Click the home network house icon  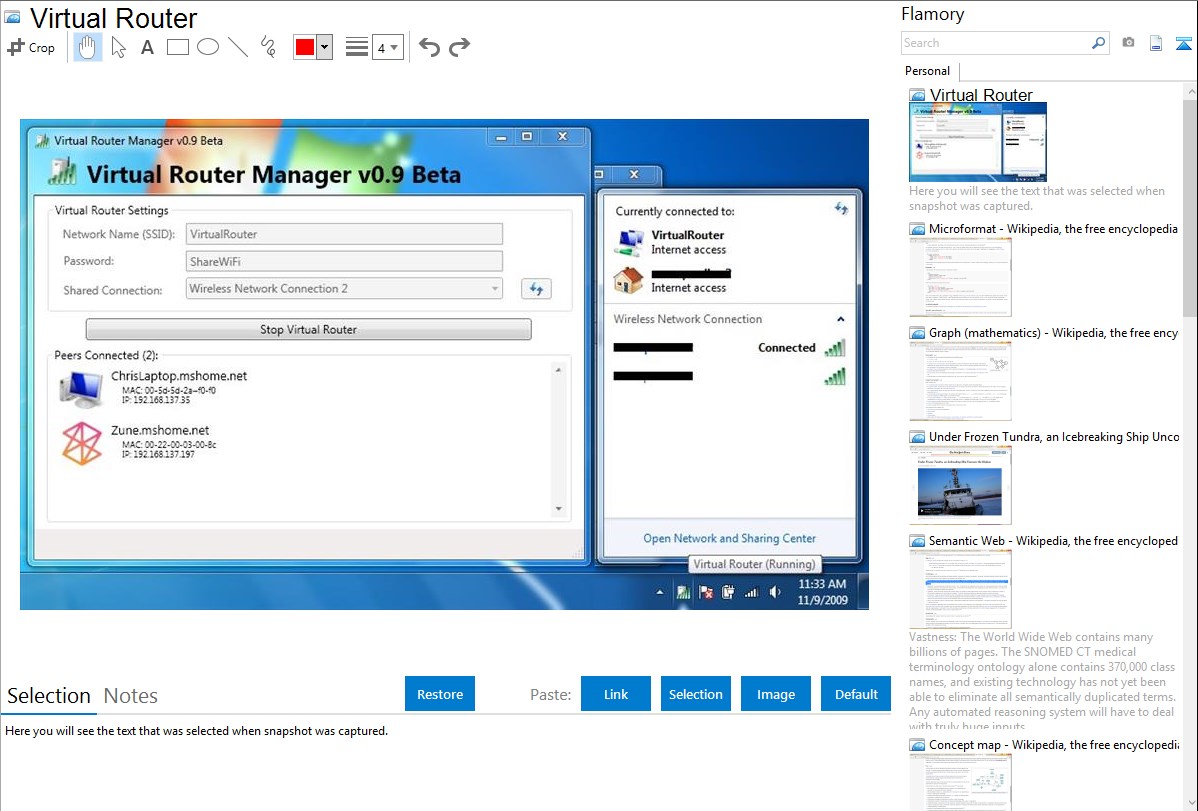[x=629, y=281]
